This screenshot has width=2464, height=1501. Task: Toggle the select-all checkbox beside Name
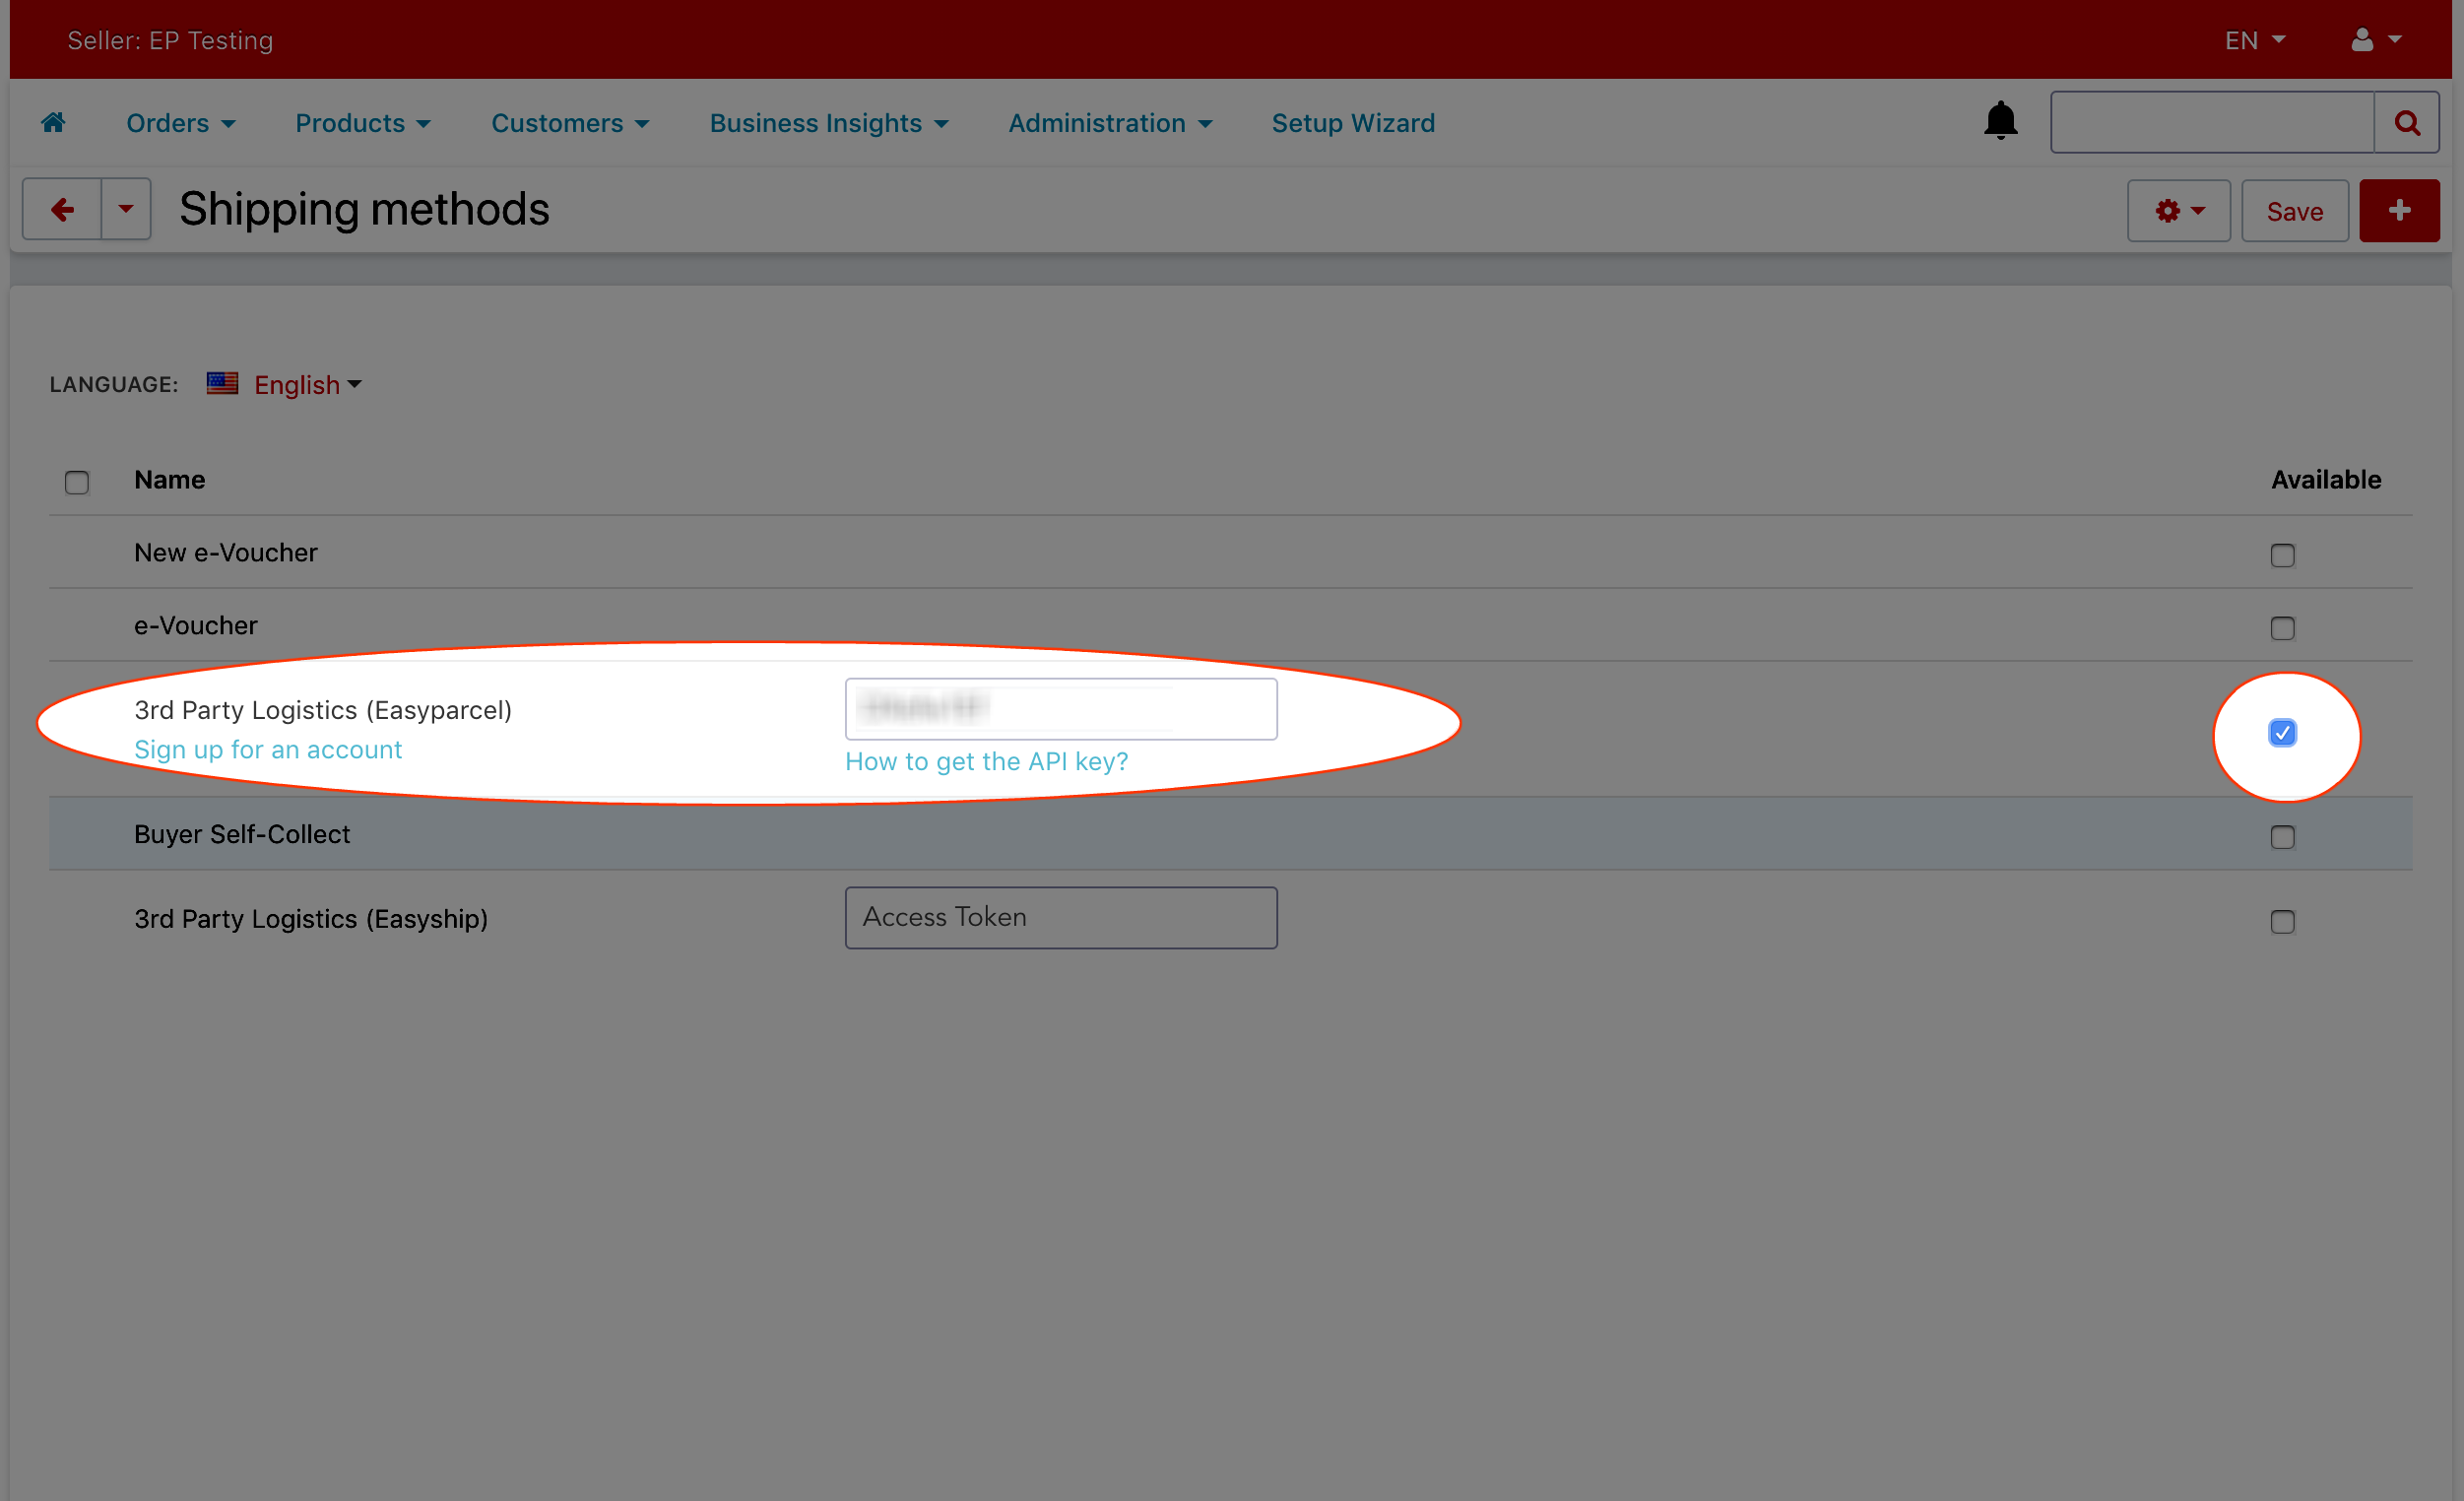pyautogui.click(x=77, y=483)
